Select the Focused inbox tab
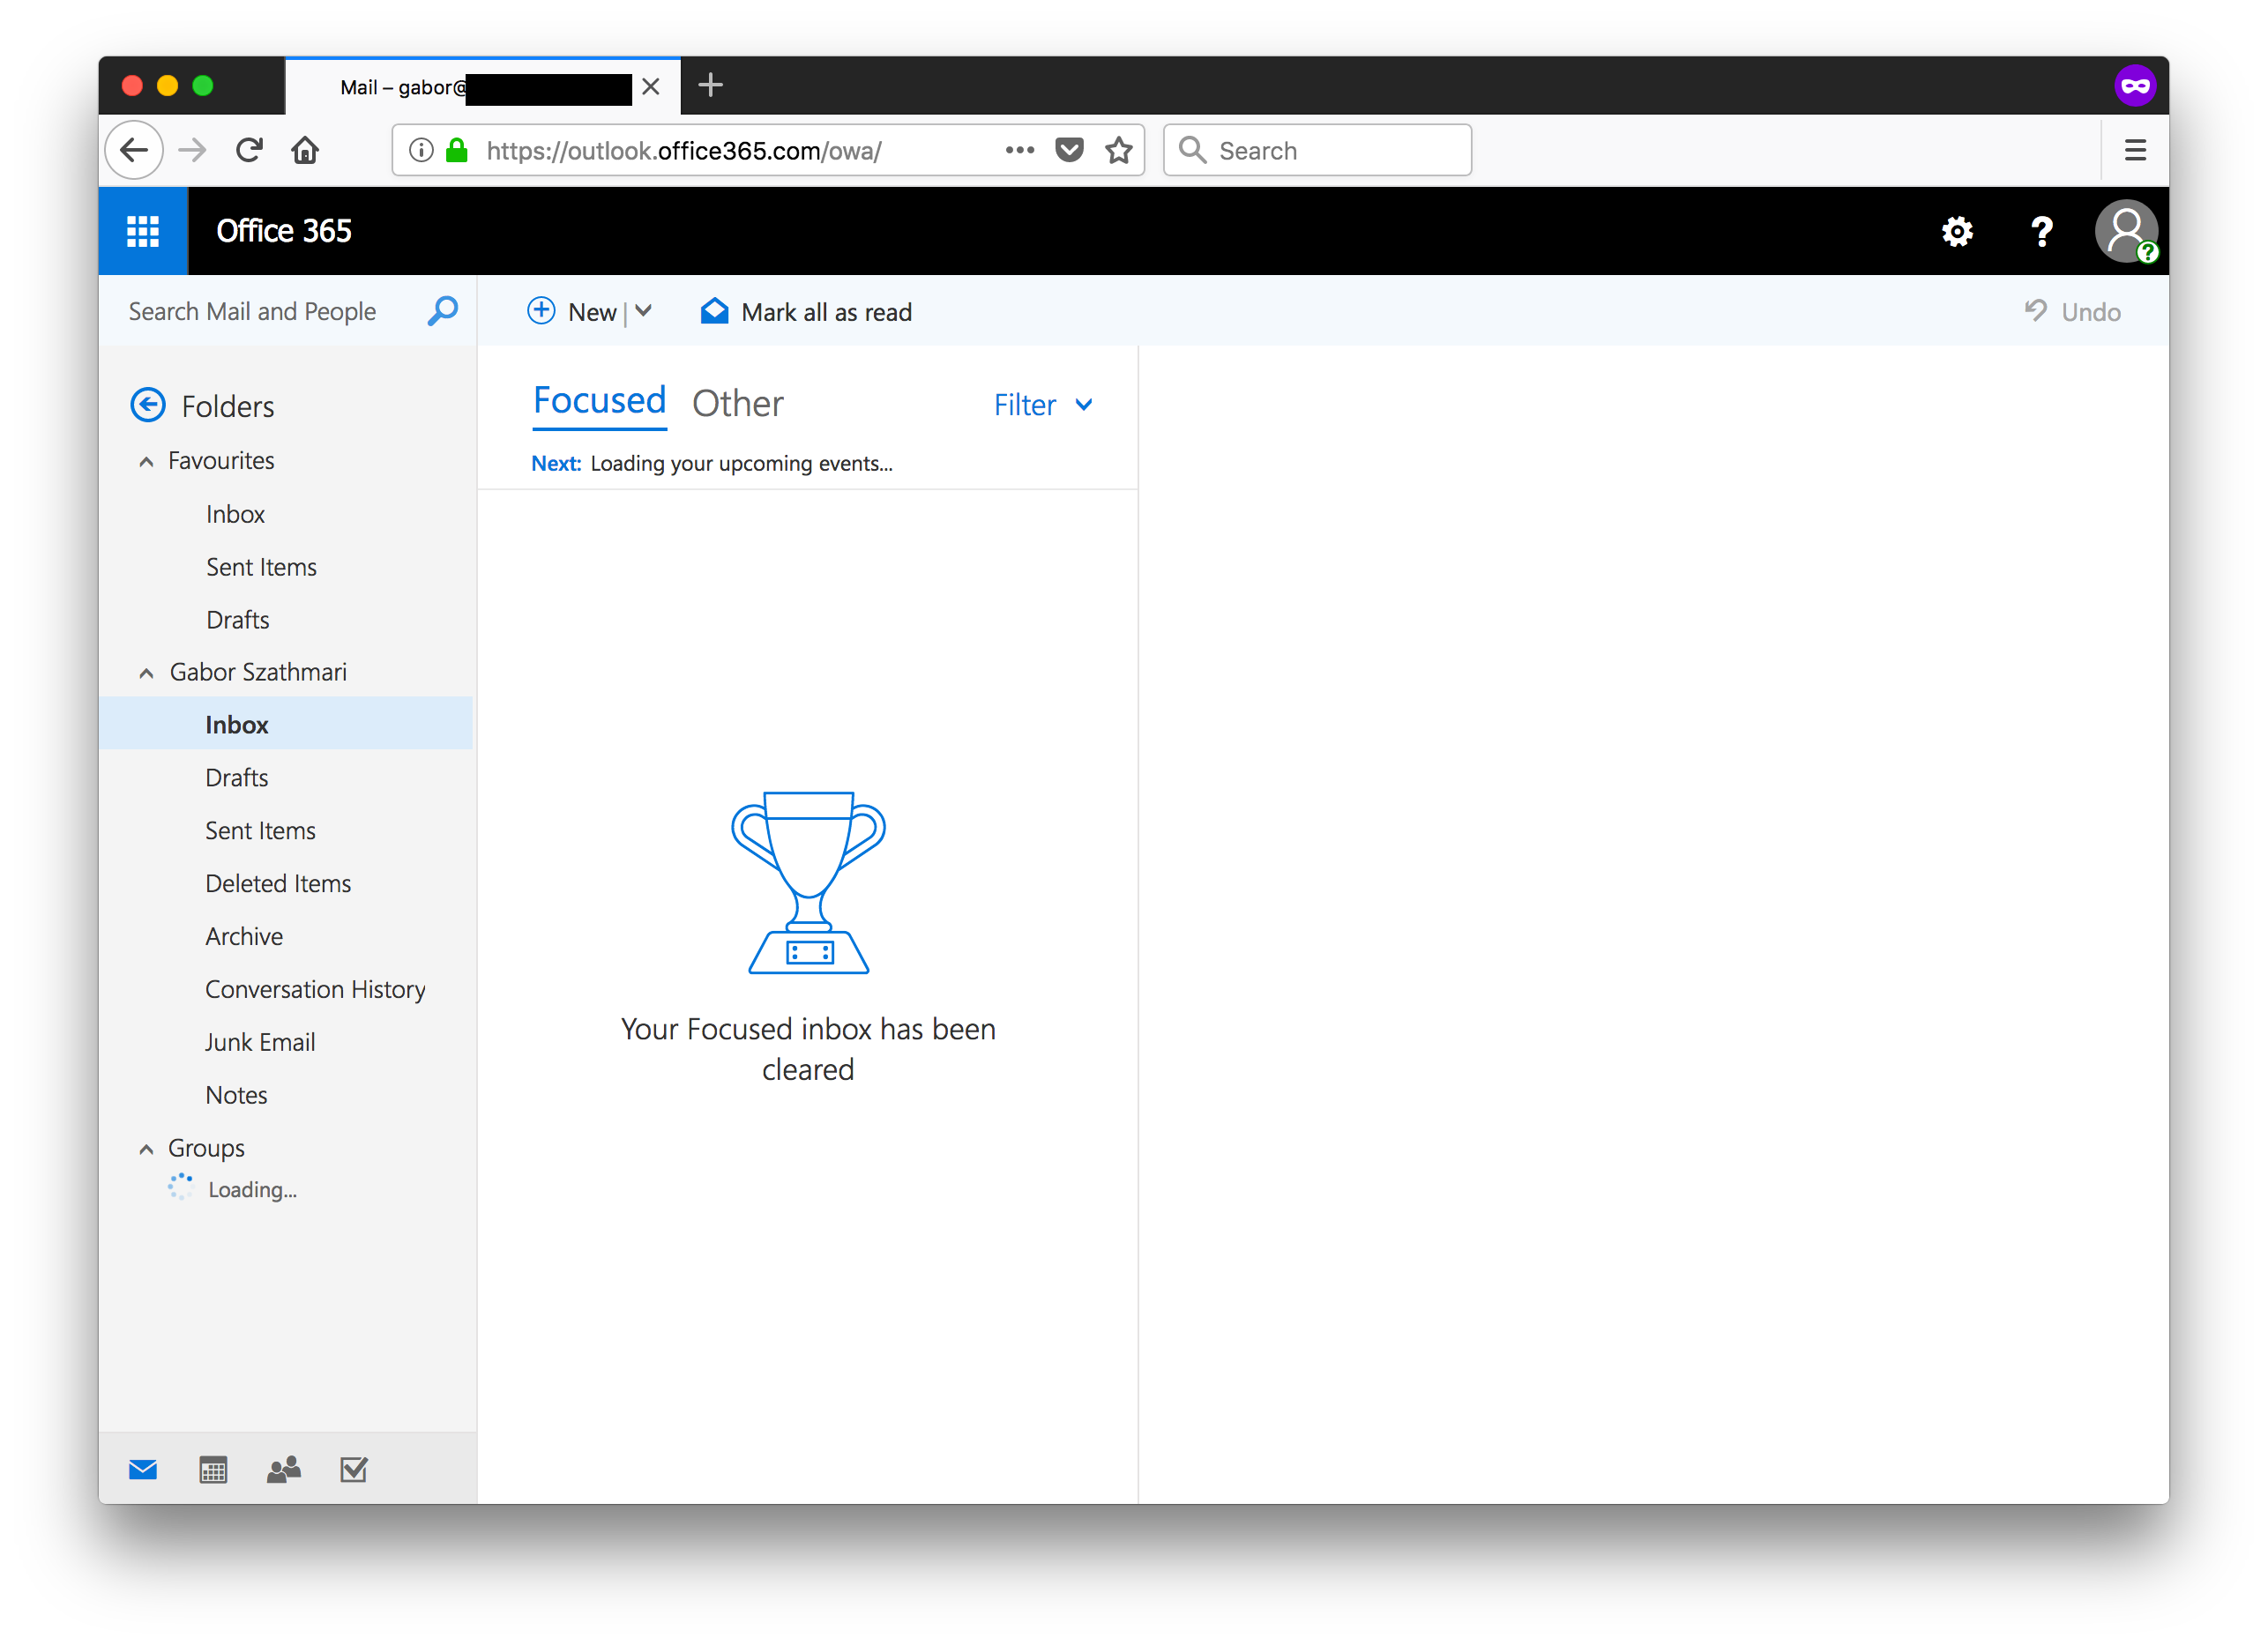 tap(601, 402)
